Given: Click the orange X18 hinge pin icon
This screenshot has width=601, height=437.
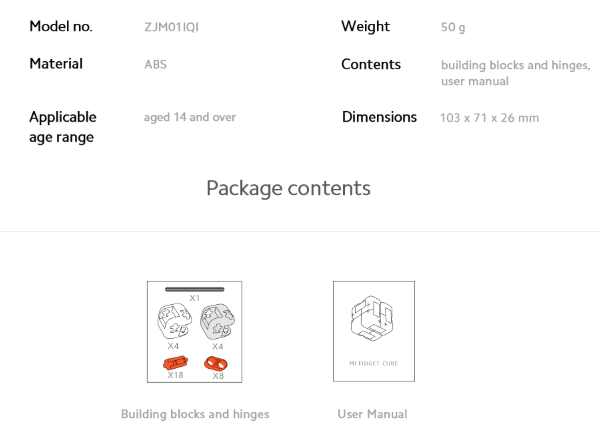Looking at the screenshot, I should [x=175, y=362].
